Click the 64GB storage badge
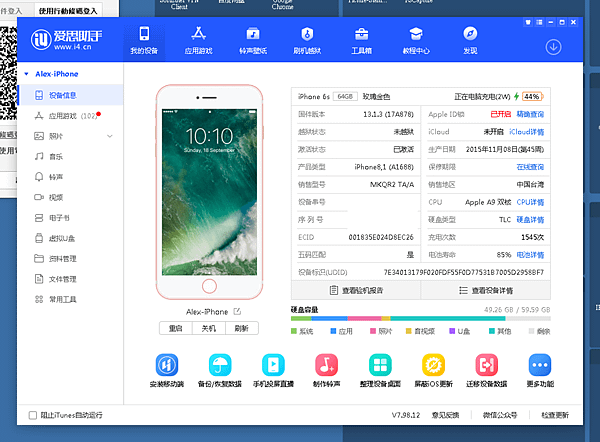 (x=345, y=96)
